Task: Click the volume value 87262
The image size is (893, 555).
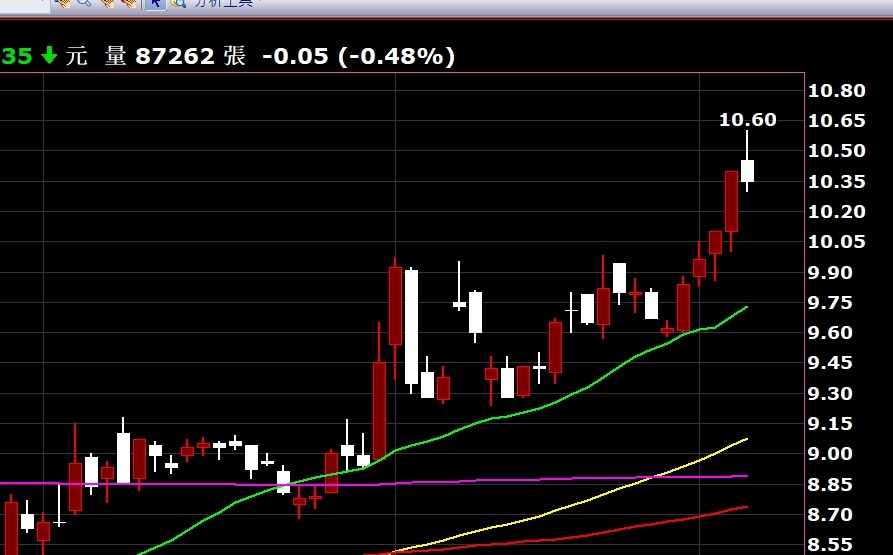Action: click(x=175, y=56)
